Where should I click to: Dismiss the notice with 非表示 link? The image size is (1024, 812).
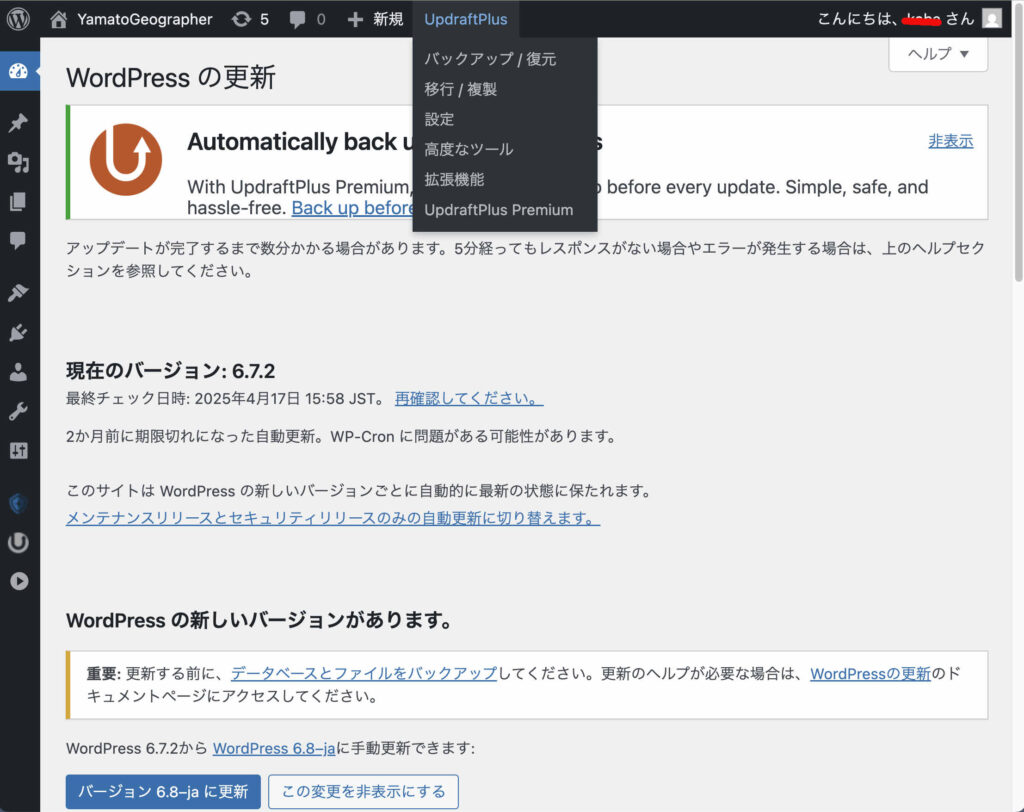(951, 141)
